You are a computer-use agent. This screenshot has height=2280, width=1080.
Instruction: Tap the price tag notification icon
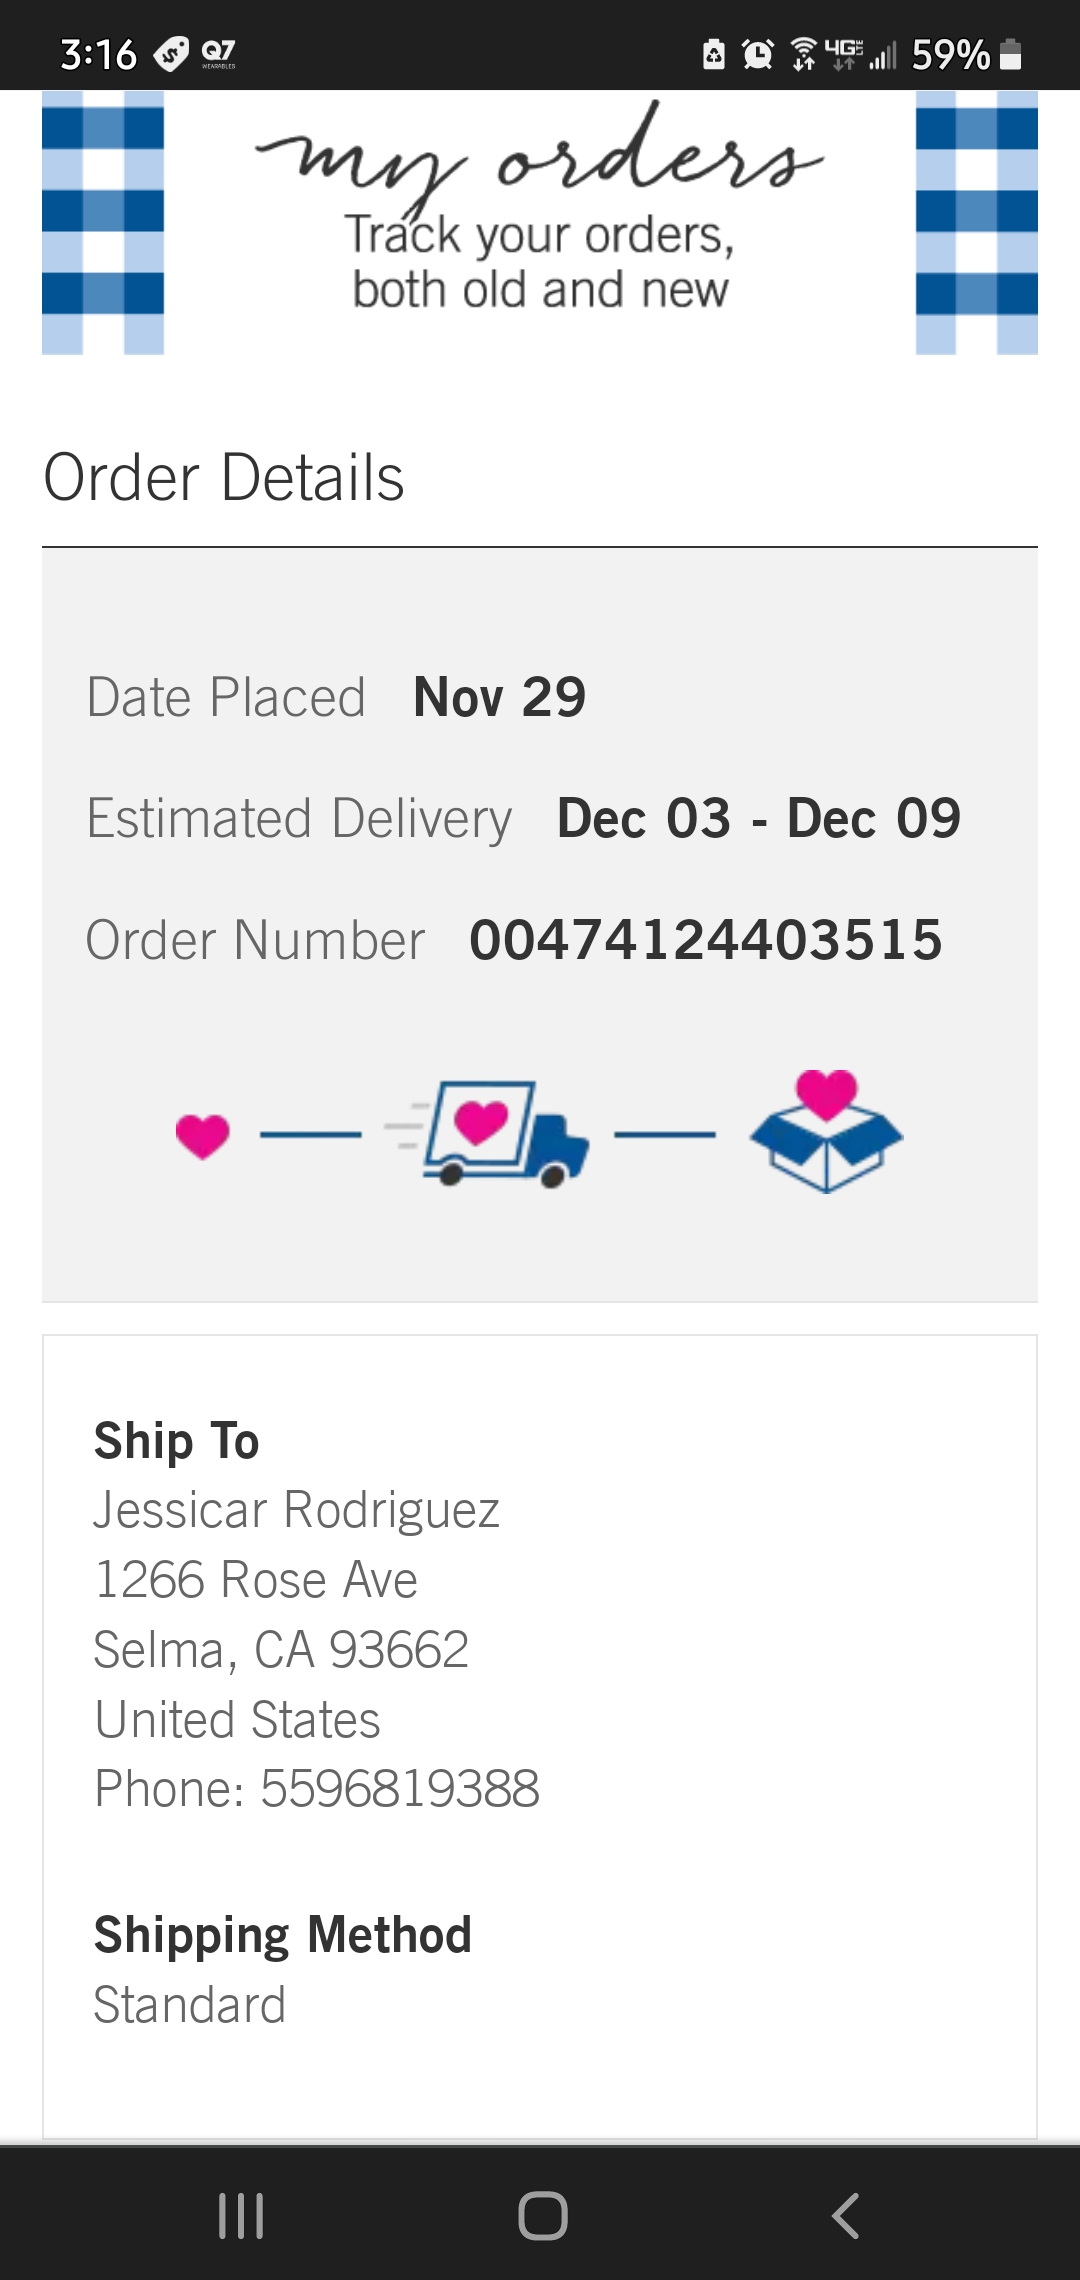click(171, 54)
